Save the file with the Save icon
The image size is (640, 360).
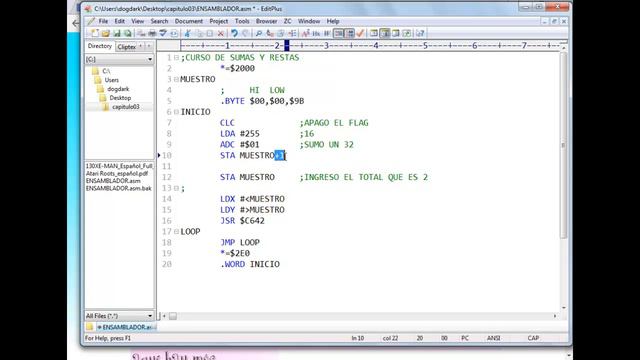pos(117,33)
